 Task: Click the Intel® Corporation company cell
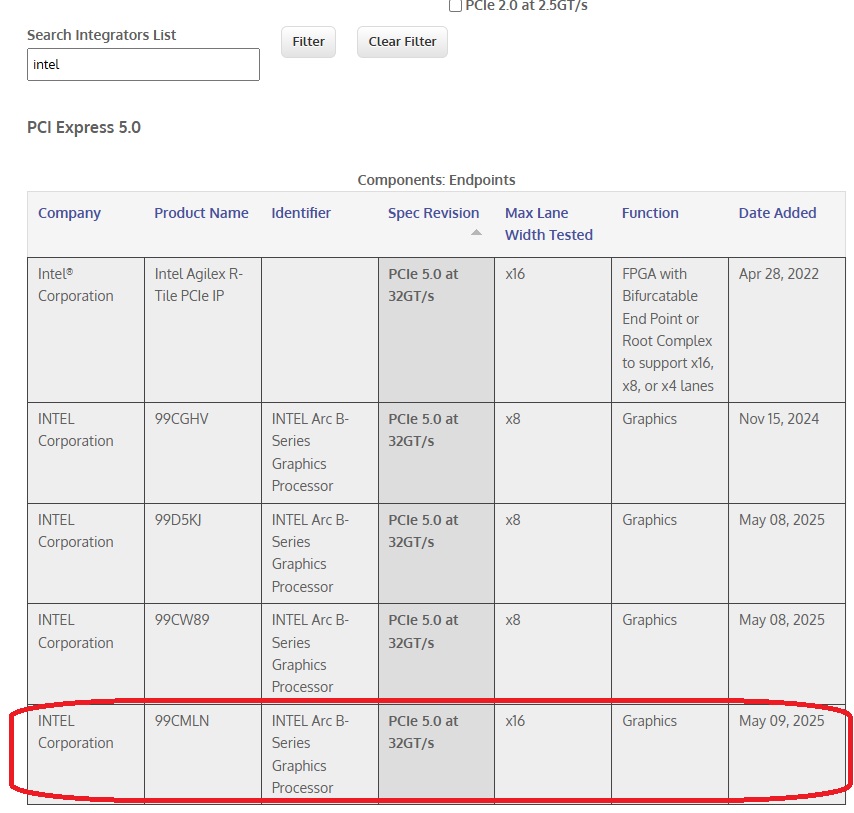[x=86, y=330]
